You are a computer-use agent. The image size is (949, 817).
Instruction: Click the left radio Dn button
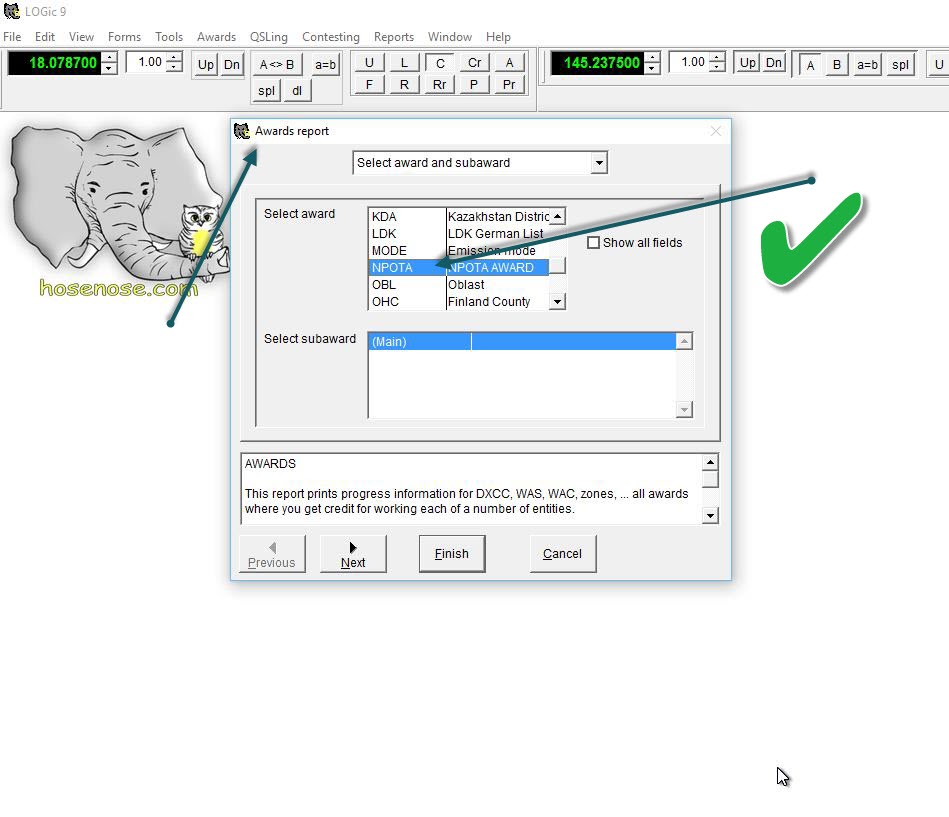click(x=232, y=64)
